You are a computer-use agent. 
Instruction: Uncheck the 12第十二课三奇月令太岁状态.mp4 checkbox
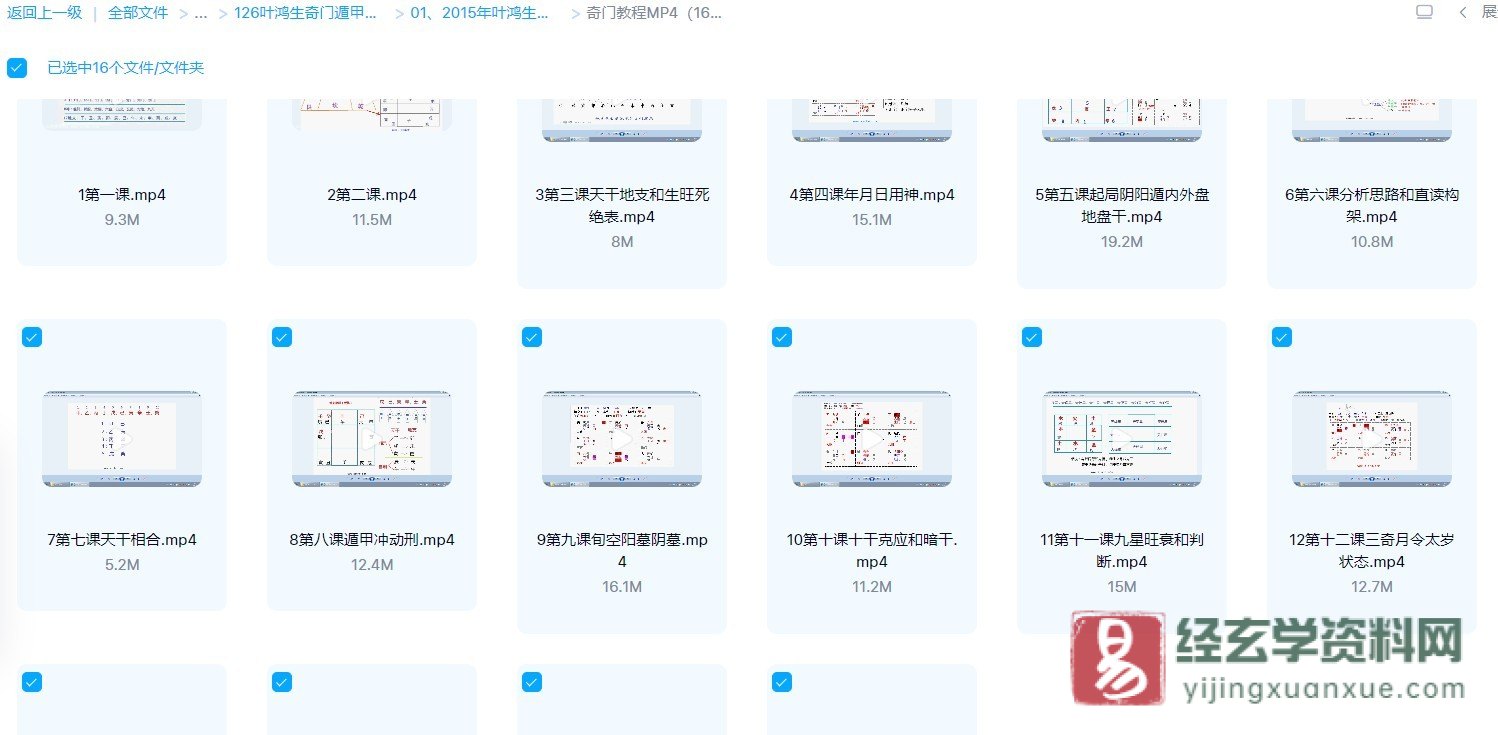tap(1282, 338)
